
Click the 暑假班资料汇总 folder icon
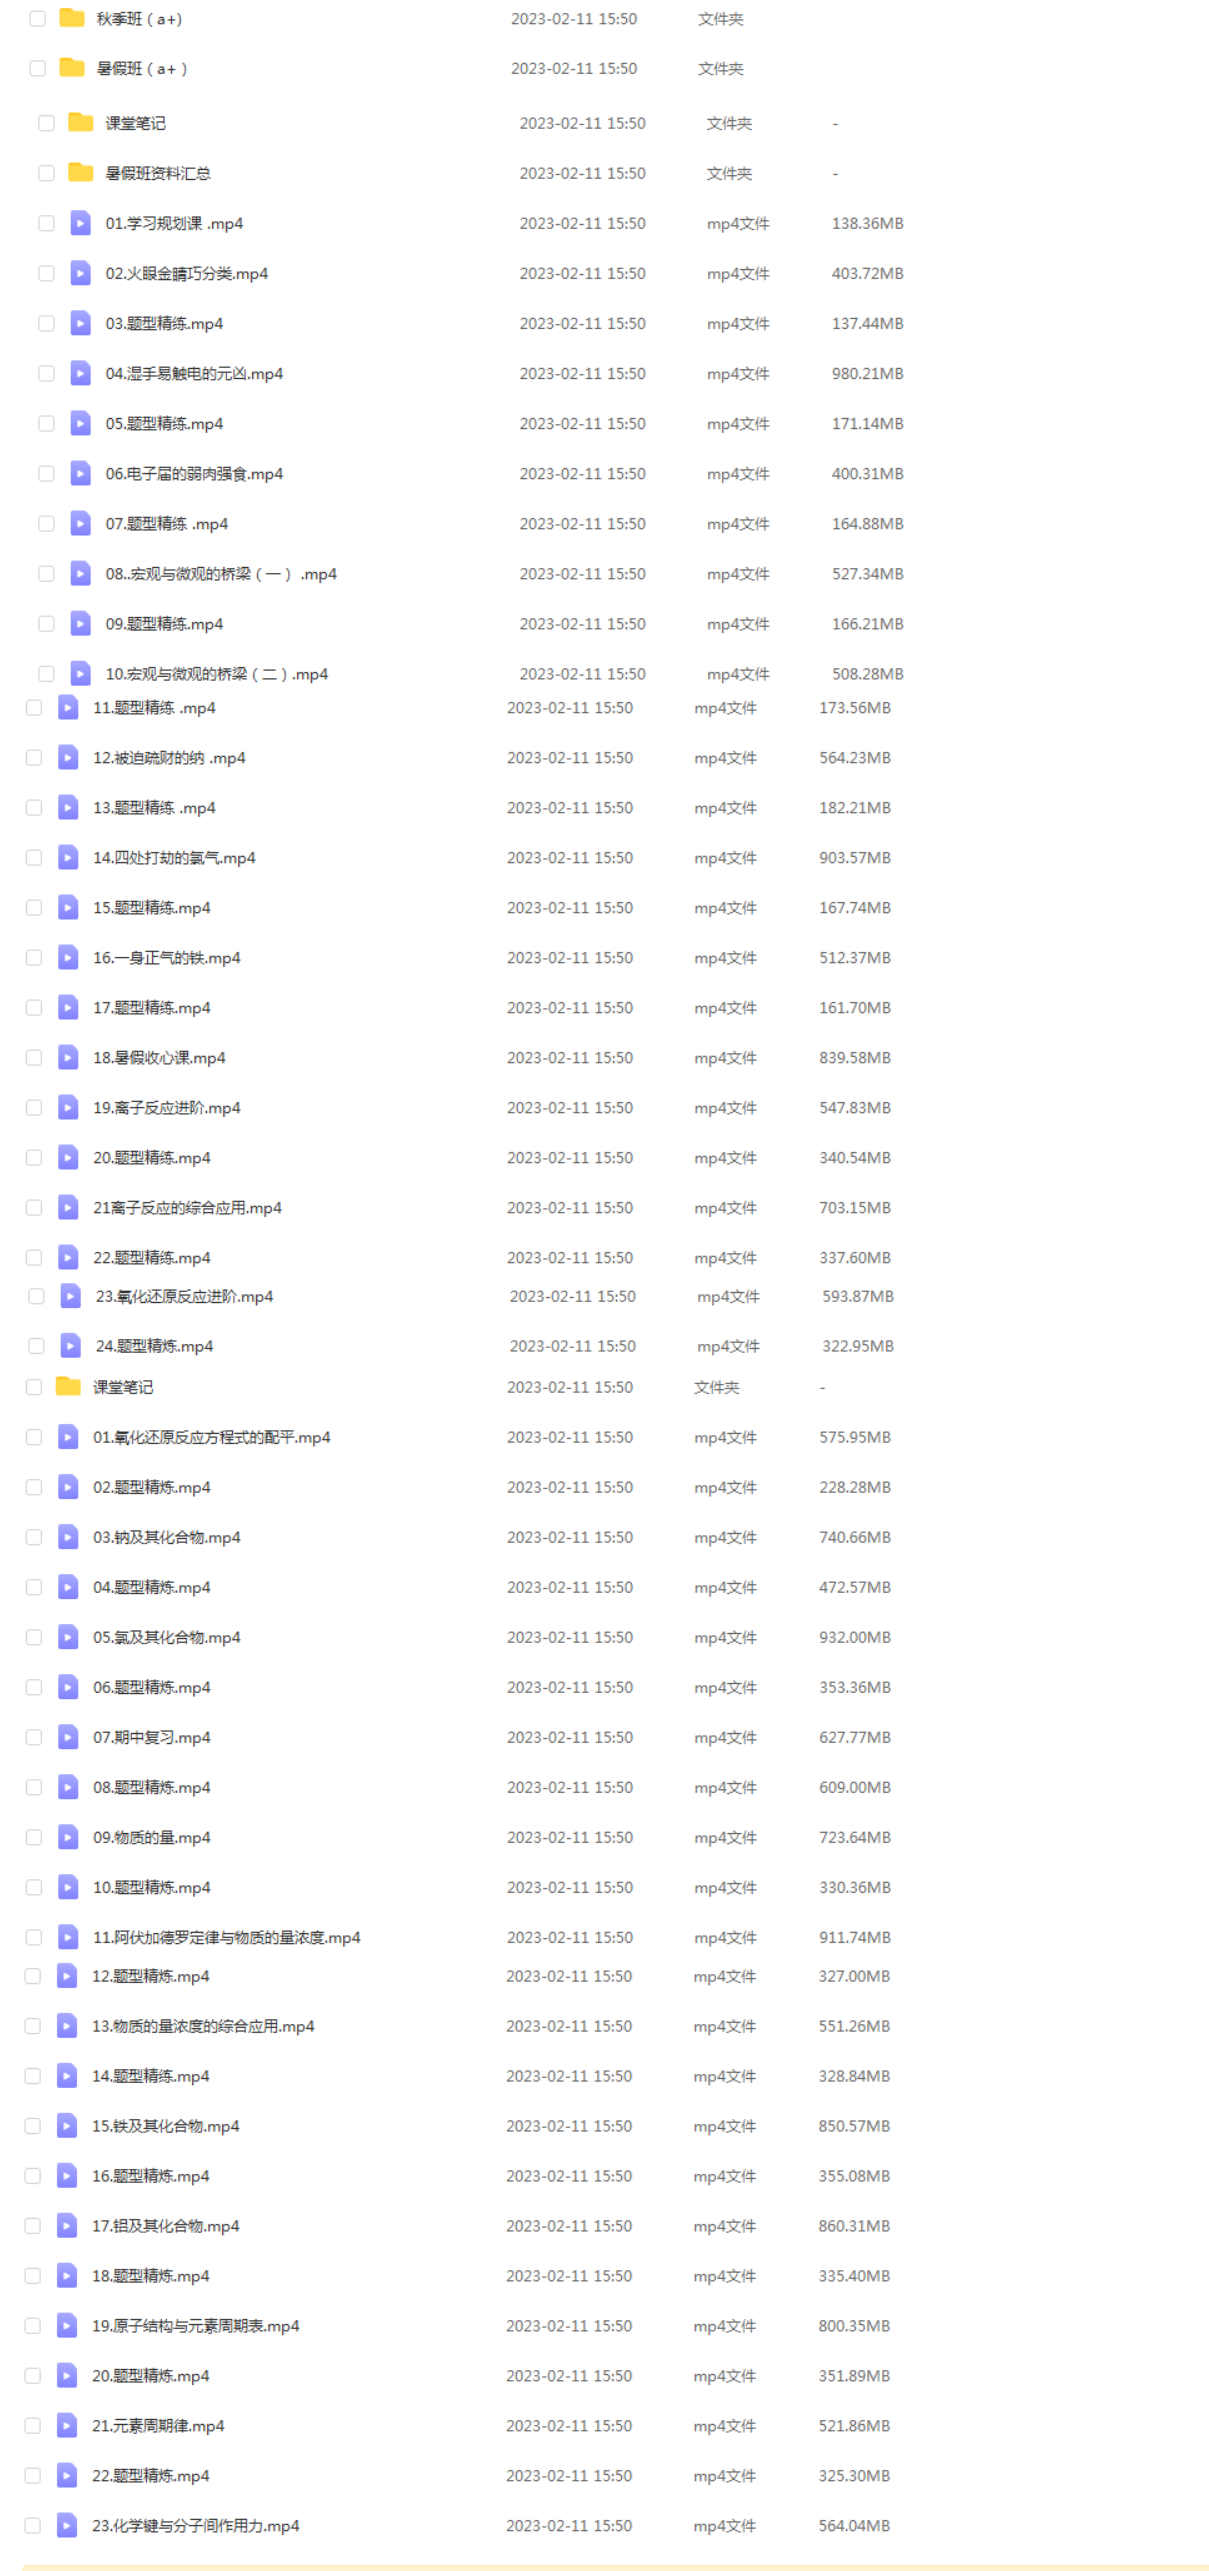pyautogui.click(x=81, y=173)
